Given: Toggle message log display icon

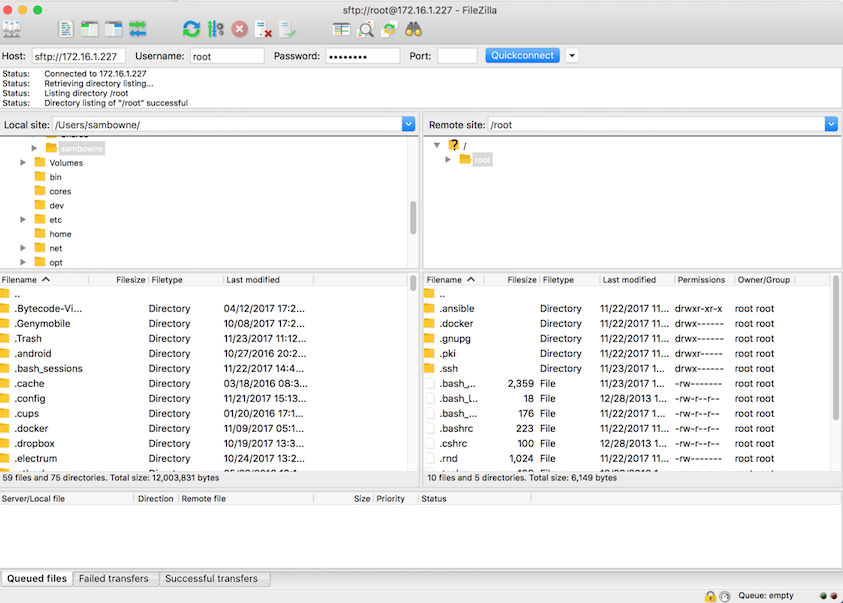Looking at the screenshot, I should (x=66, y=29).
